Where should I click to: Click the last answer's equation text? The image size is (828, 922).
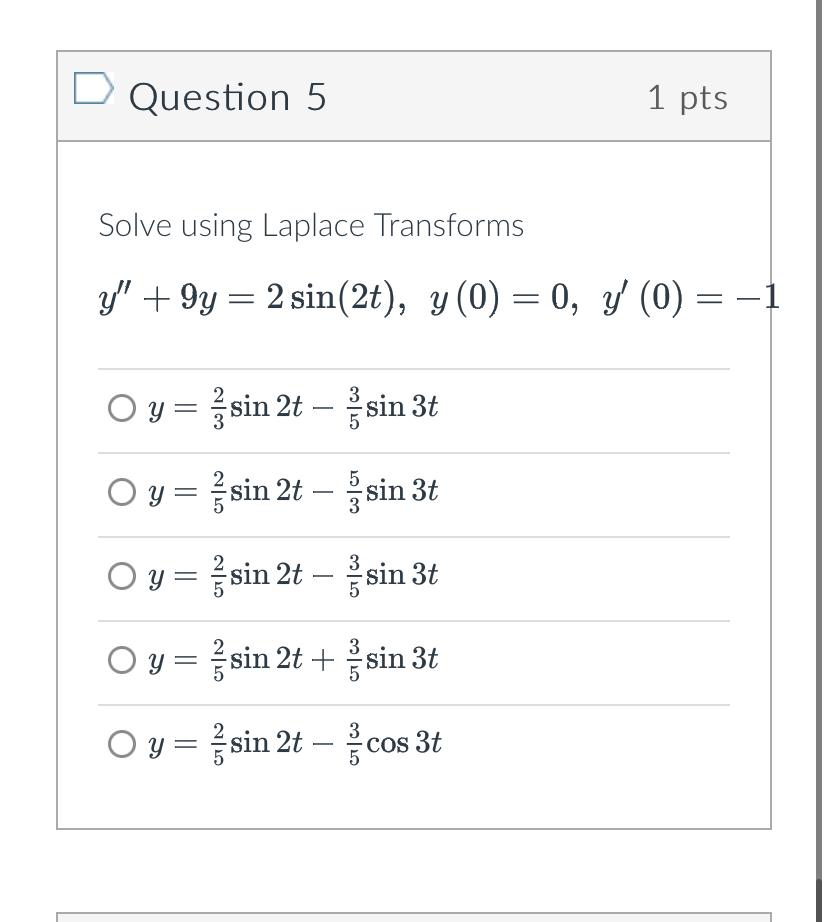coord(294,743)
